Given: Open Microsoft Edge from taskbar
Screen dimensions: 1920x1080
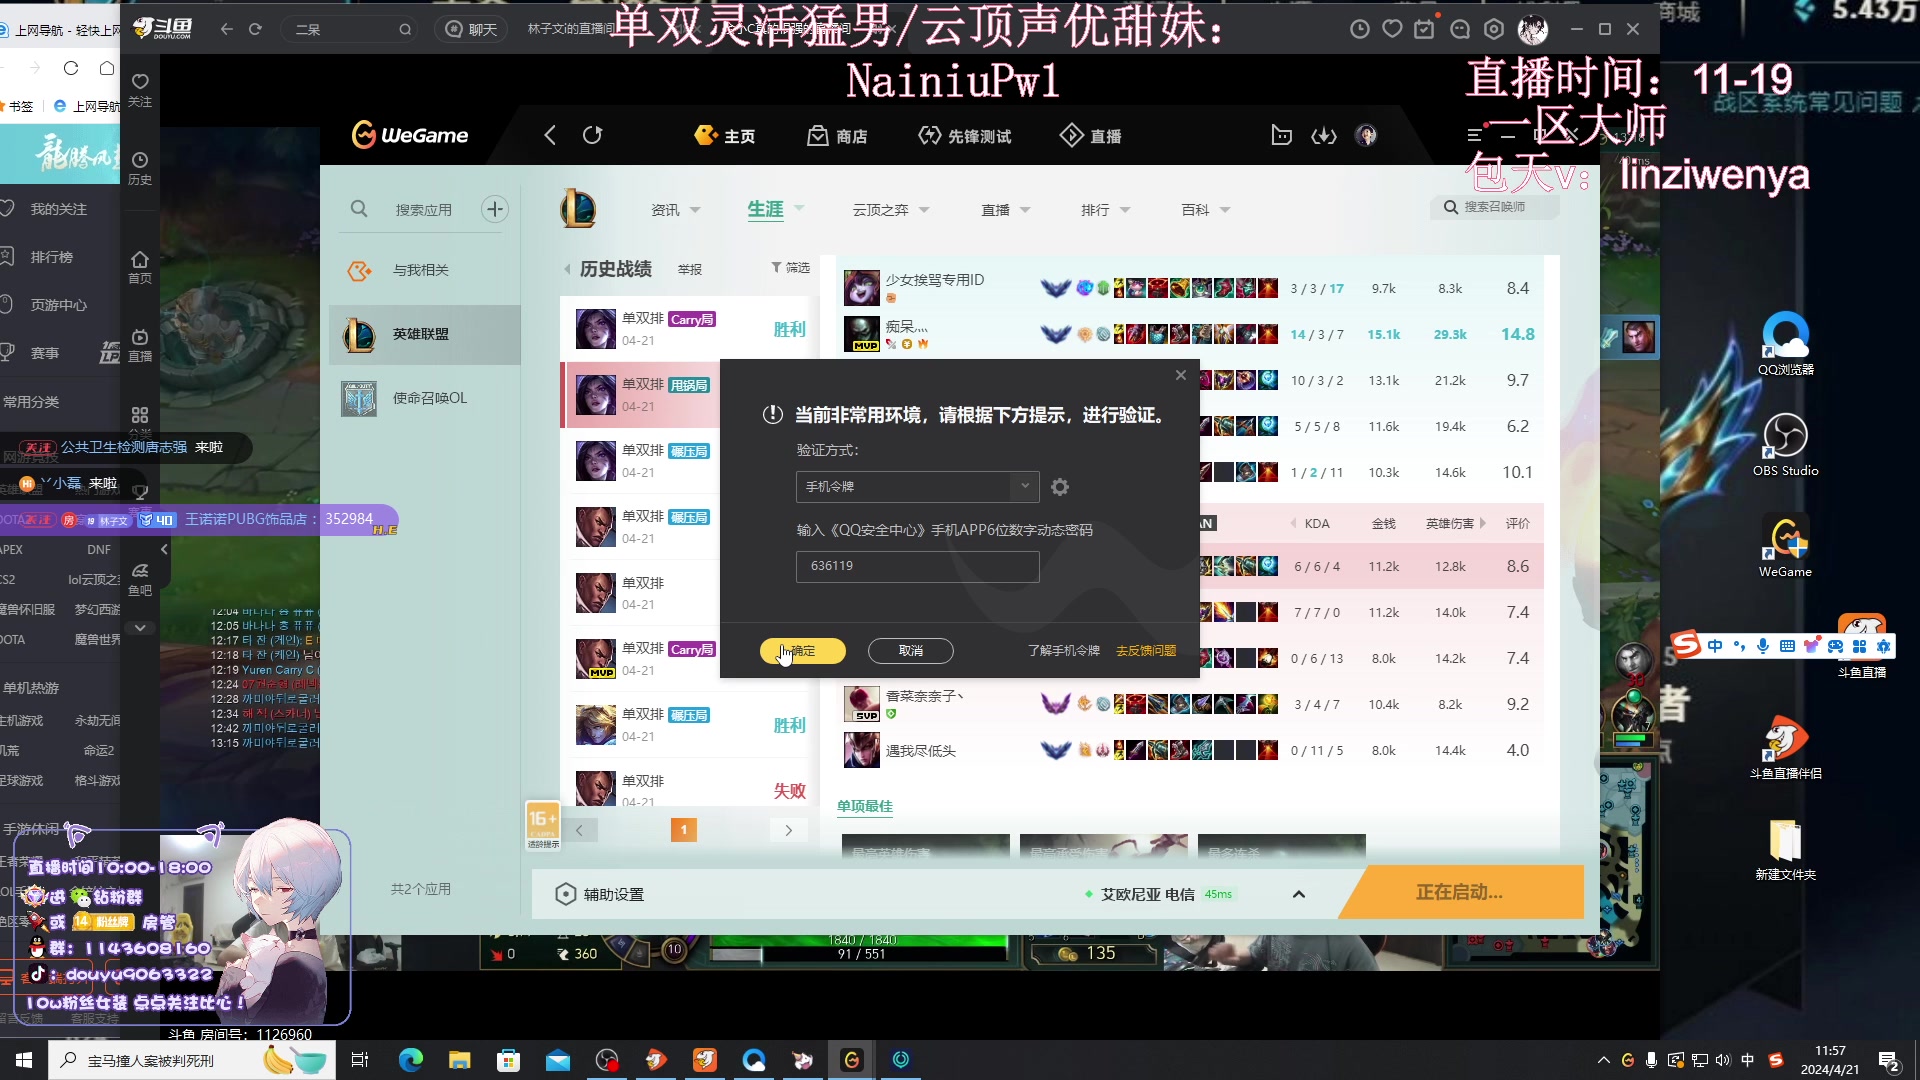Looking at the screenshot, I should pyautogui.click(x=411, y=1060).
